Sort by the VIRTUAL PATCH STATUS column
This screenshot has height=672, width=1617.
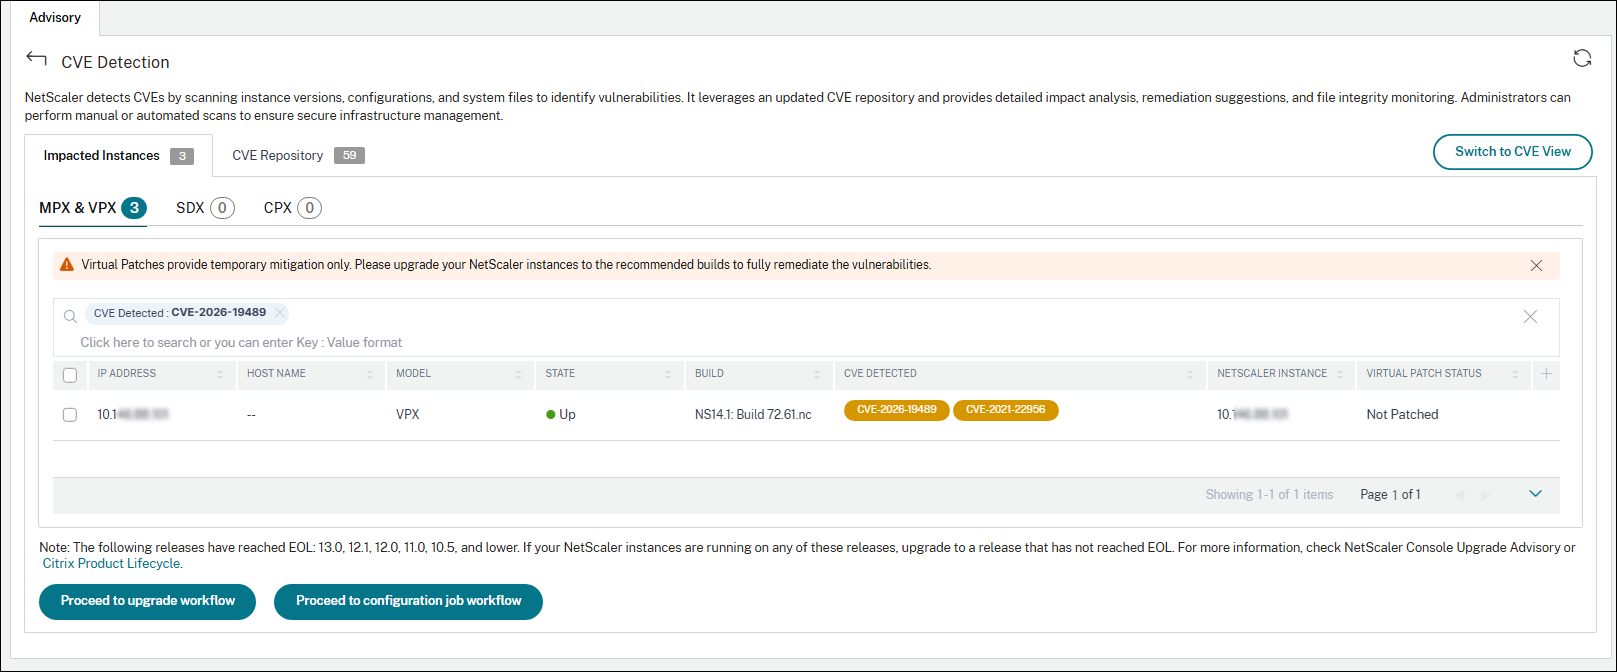pos(1515,374)
